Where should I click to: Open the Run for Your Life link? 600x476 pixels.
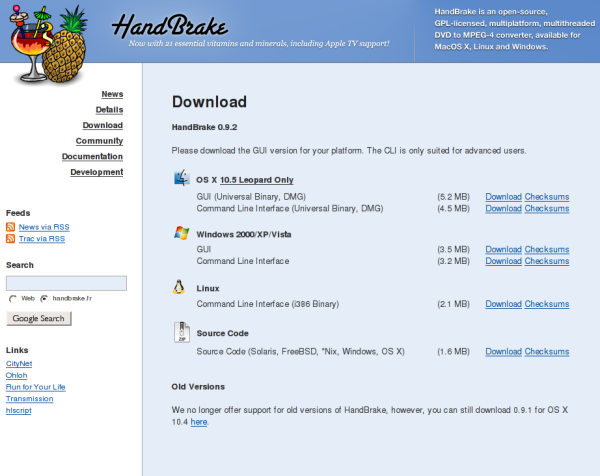tap(36, 387)
